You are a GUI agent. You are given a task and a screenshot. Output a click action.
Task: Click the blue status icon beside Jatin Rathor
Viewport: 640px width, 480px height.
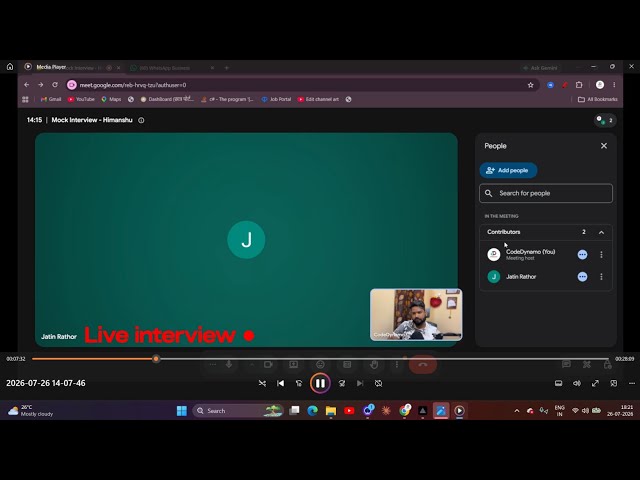pos(582,277)
